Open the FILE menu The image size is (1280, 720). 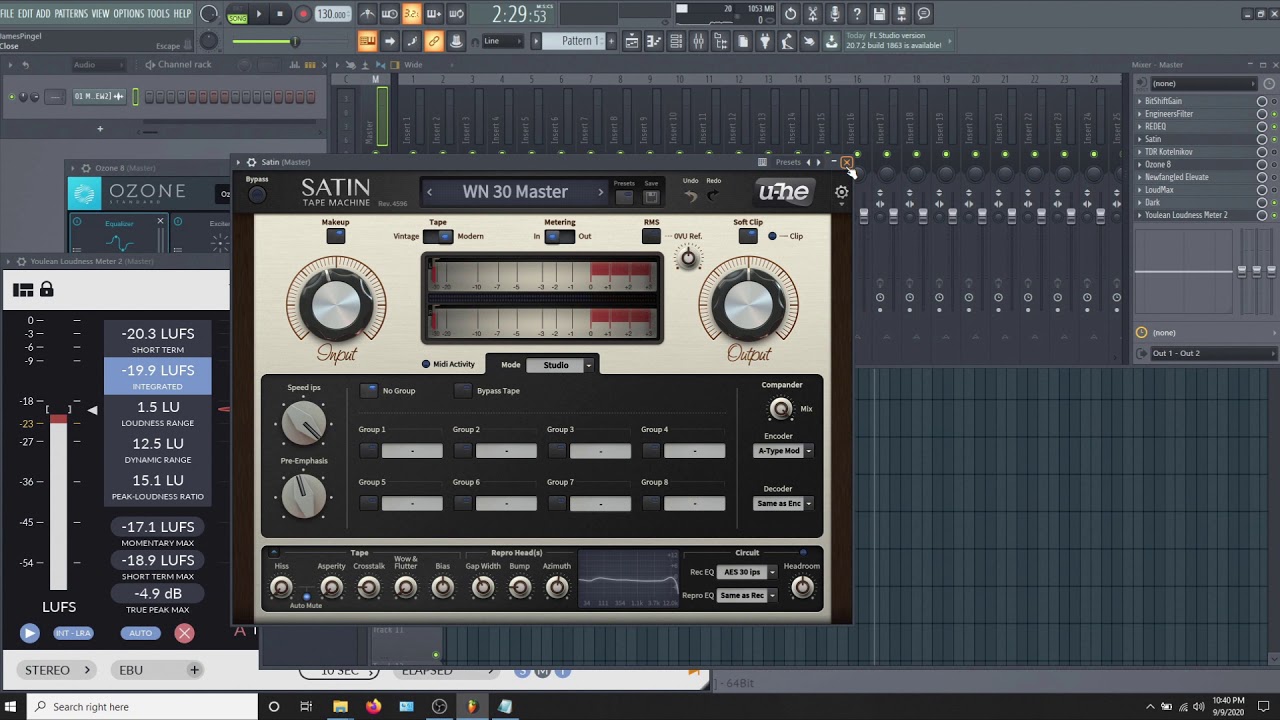click(x=7, y=14)
